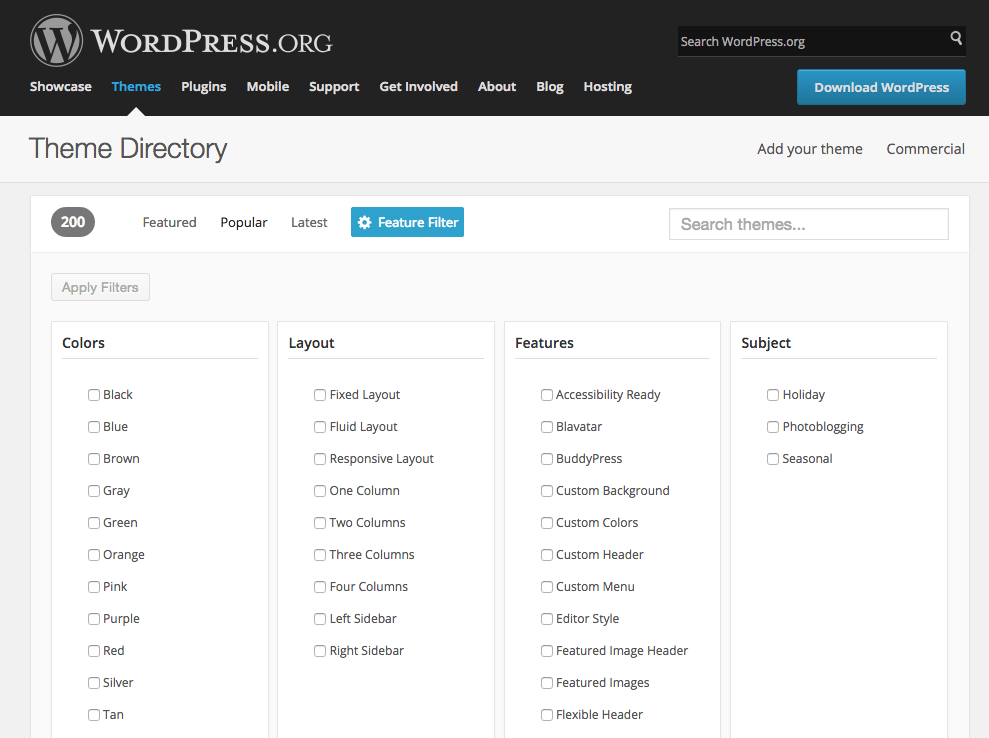Select the Right Sidebar checkbox
Screen dimensions: 989x738
pos(320,651)
